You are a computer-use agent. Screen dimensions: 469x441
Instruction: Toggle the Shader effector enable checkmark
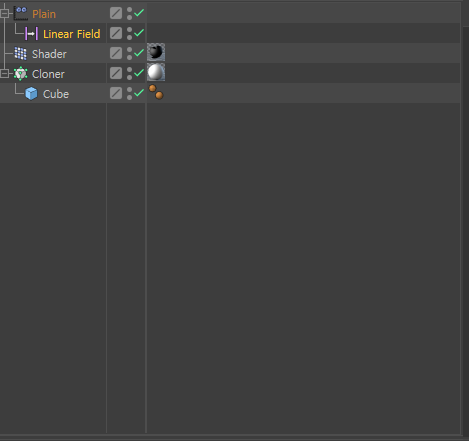click(x=139, y=53)
